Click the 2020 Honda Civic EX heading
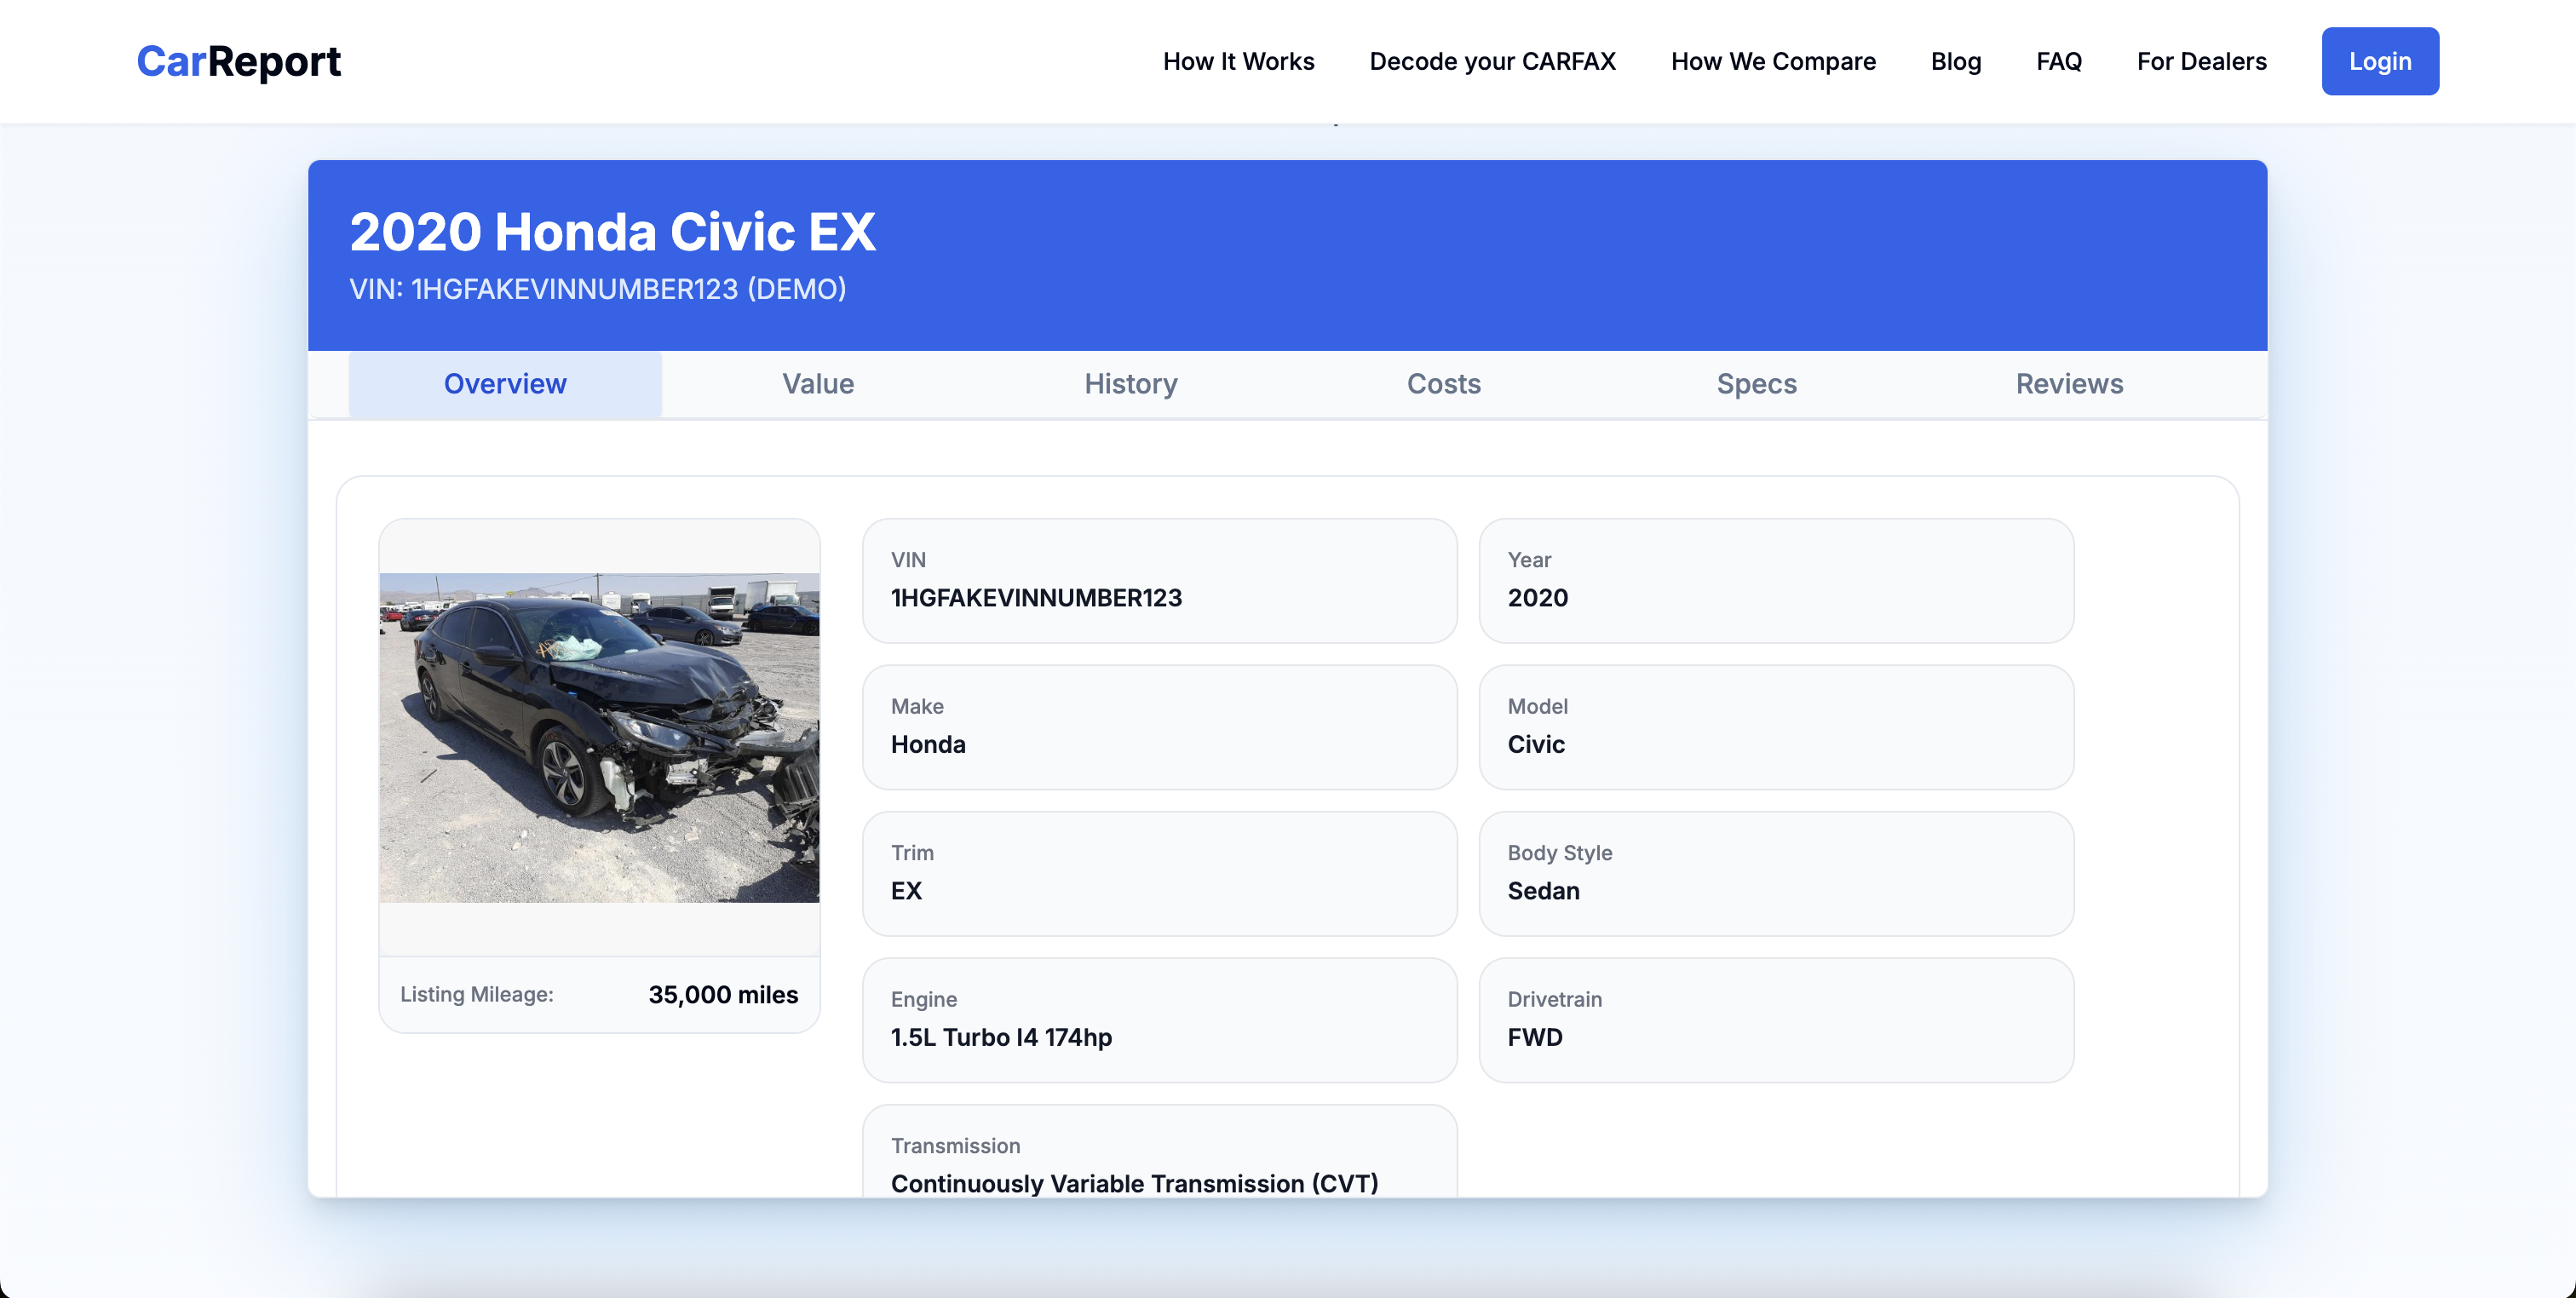This screenshot has height=1298, width=2576. tap(612, 231)
